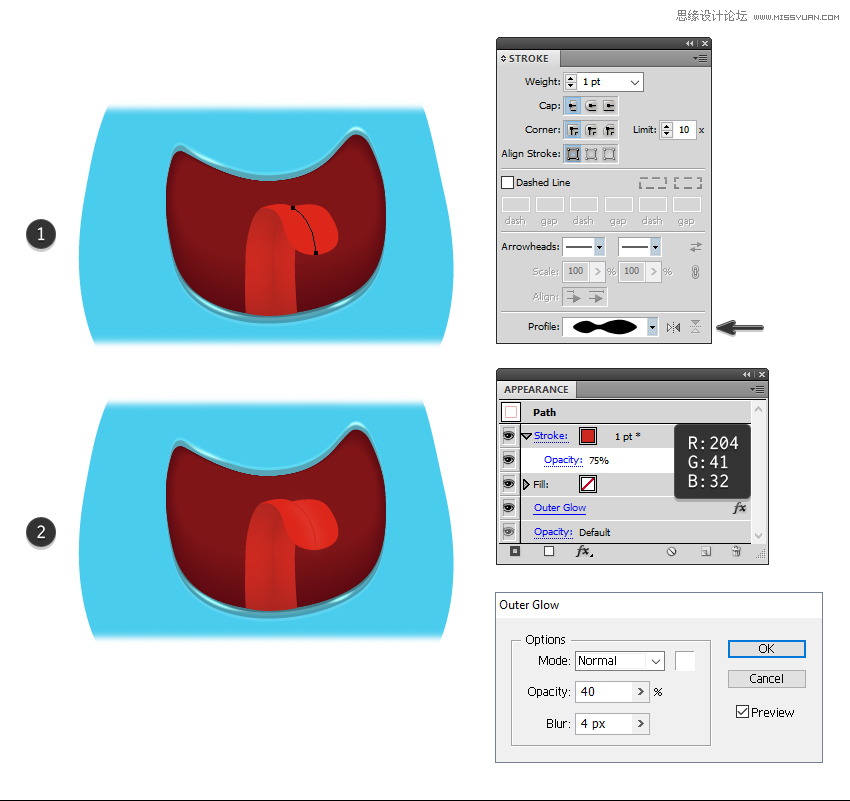Open Outer Glow color swatch

coord(685,661)
